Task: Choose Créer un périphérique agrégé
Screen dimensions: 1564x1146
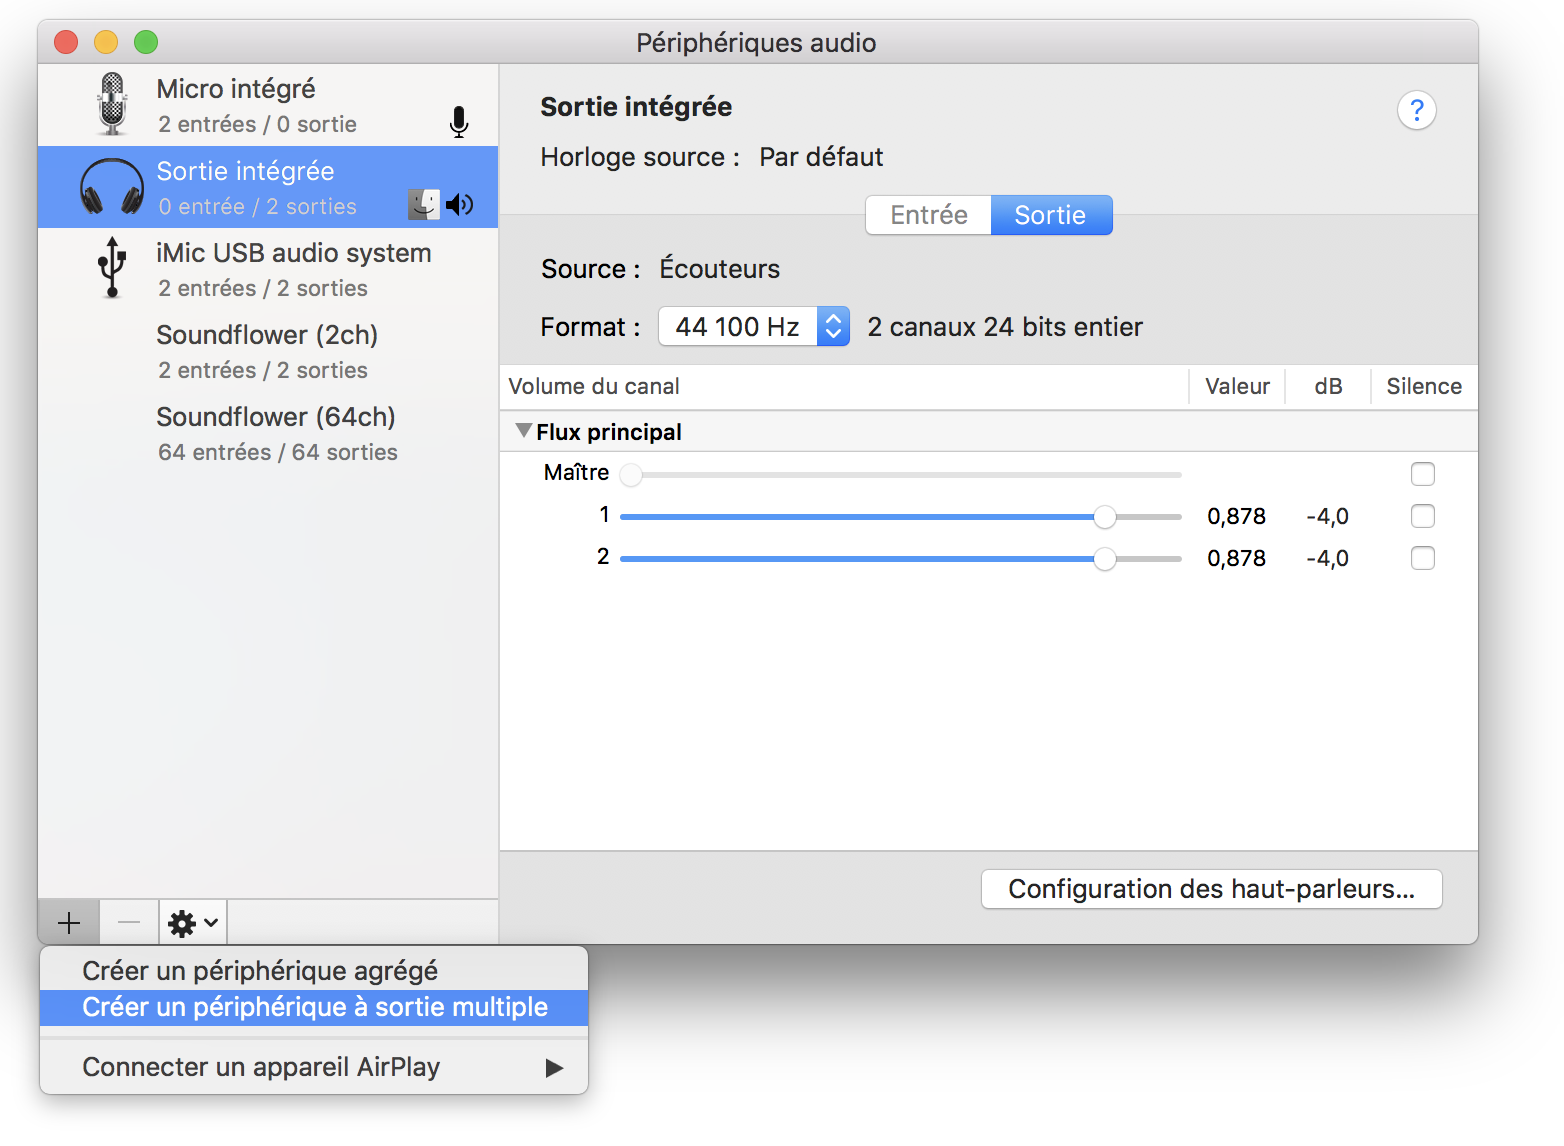Action: coord(314,971)
